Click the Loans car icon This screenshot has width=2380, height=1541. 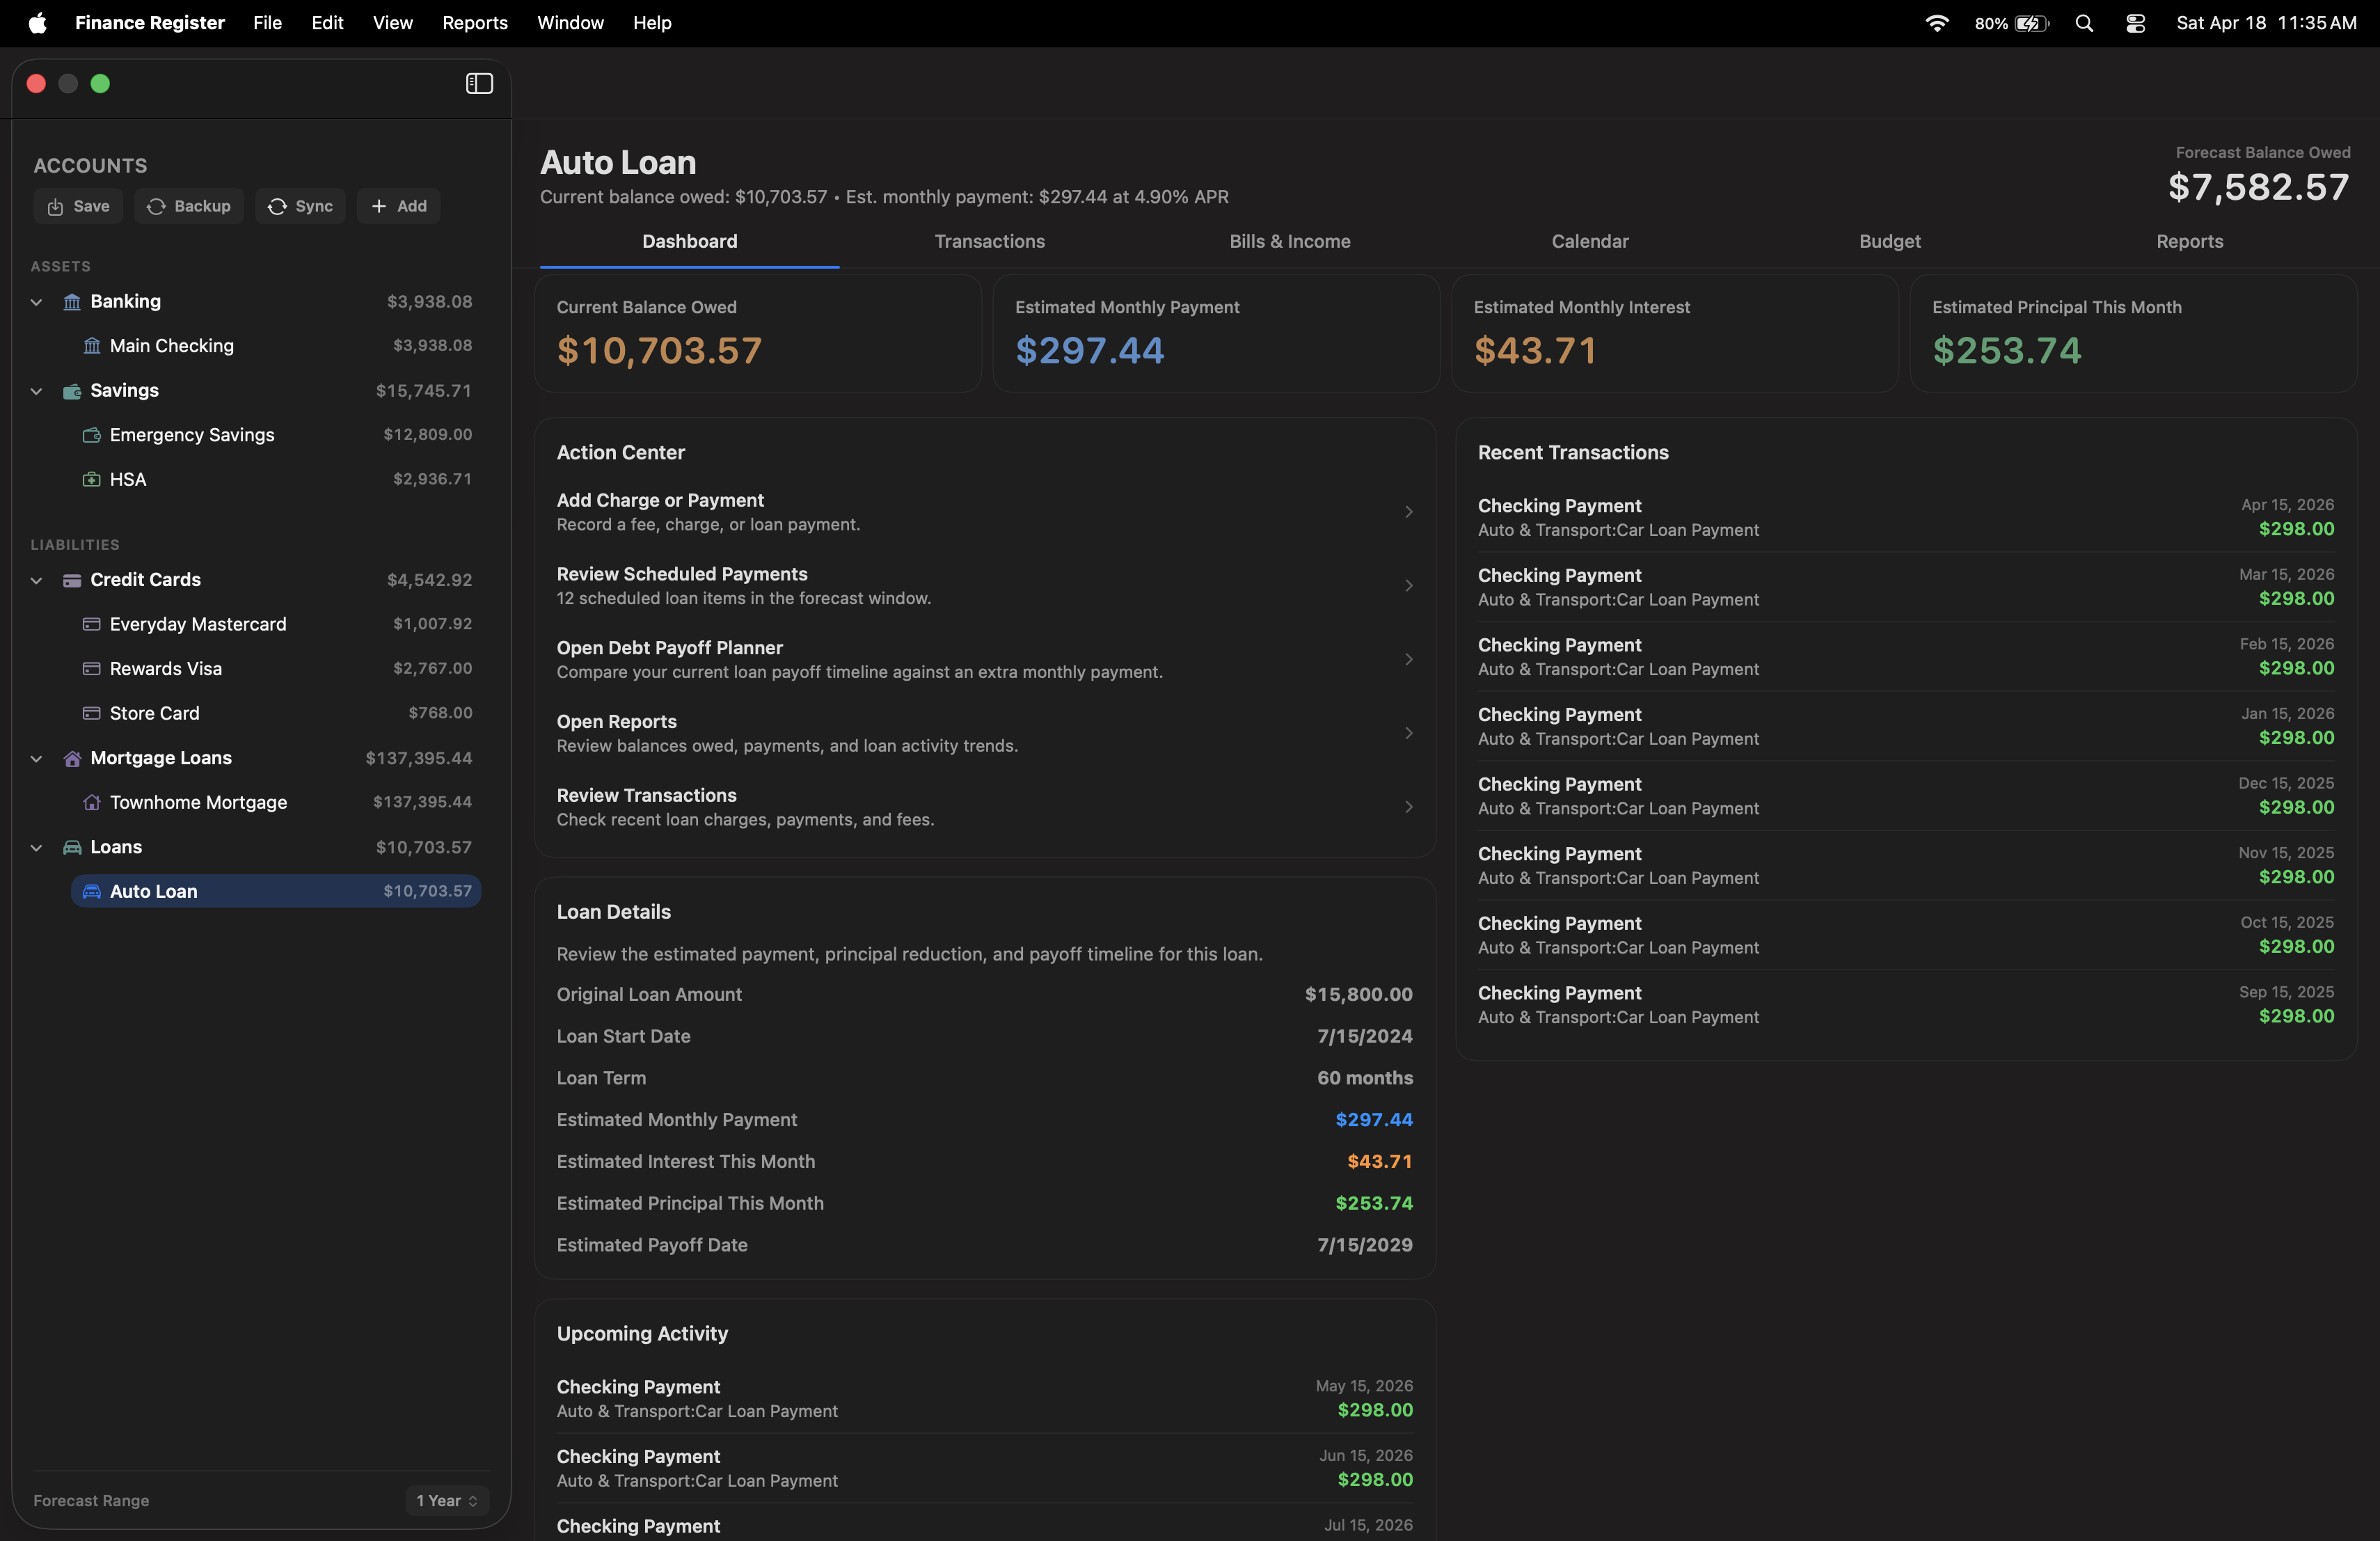[x=72, y=847]
